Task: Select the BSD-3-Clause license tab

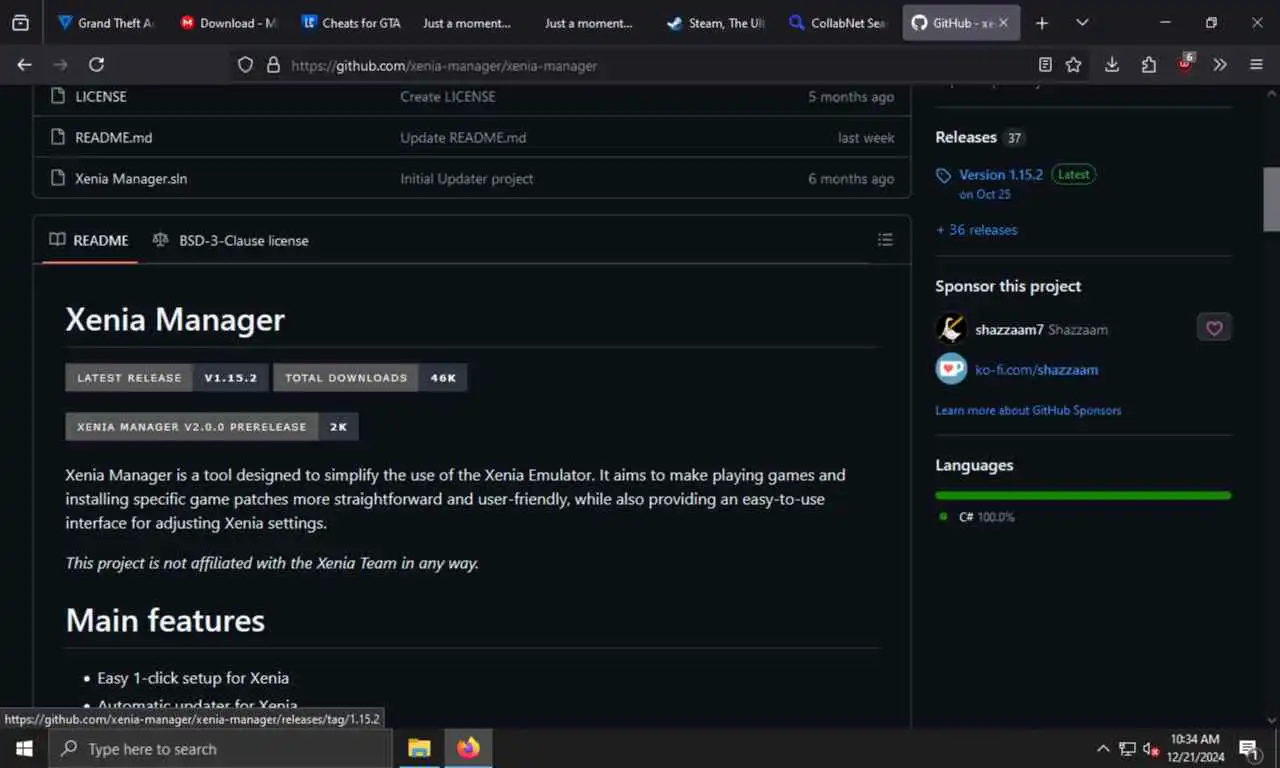Action: click(x=231, y=240)
